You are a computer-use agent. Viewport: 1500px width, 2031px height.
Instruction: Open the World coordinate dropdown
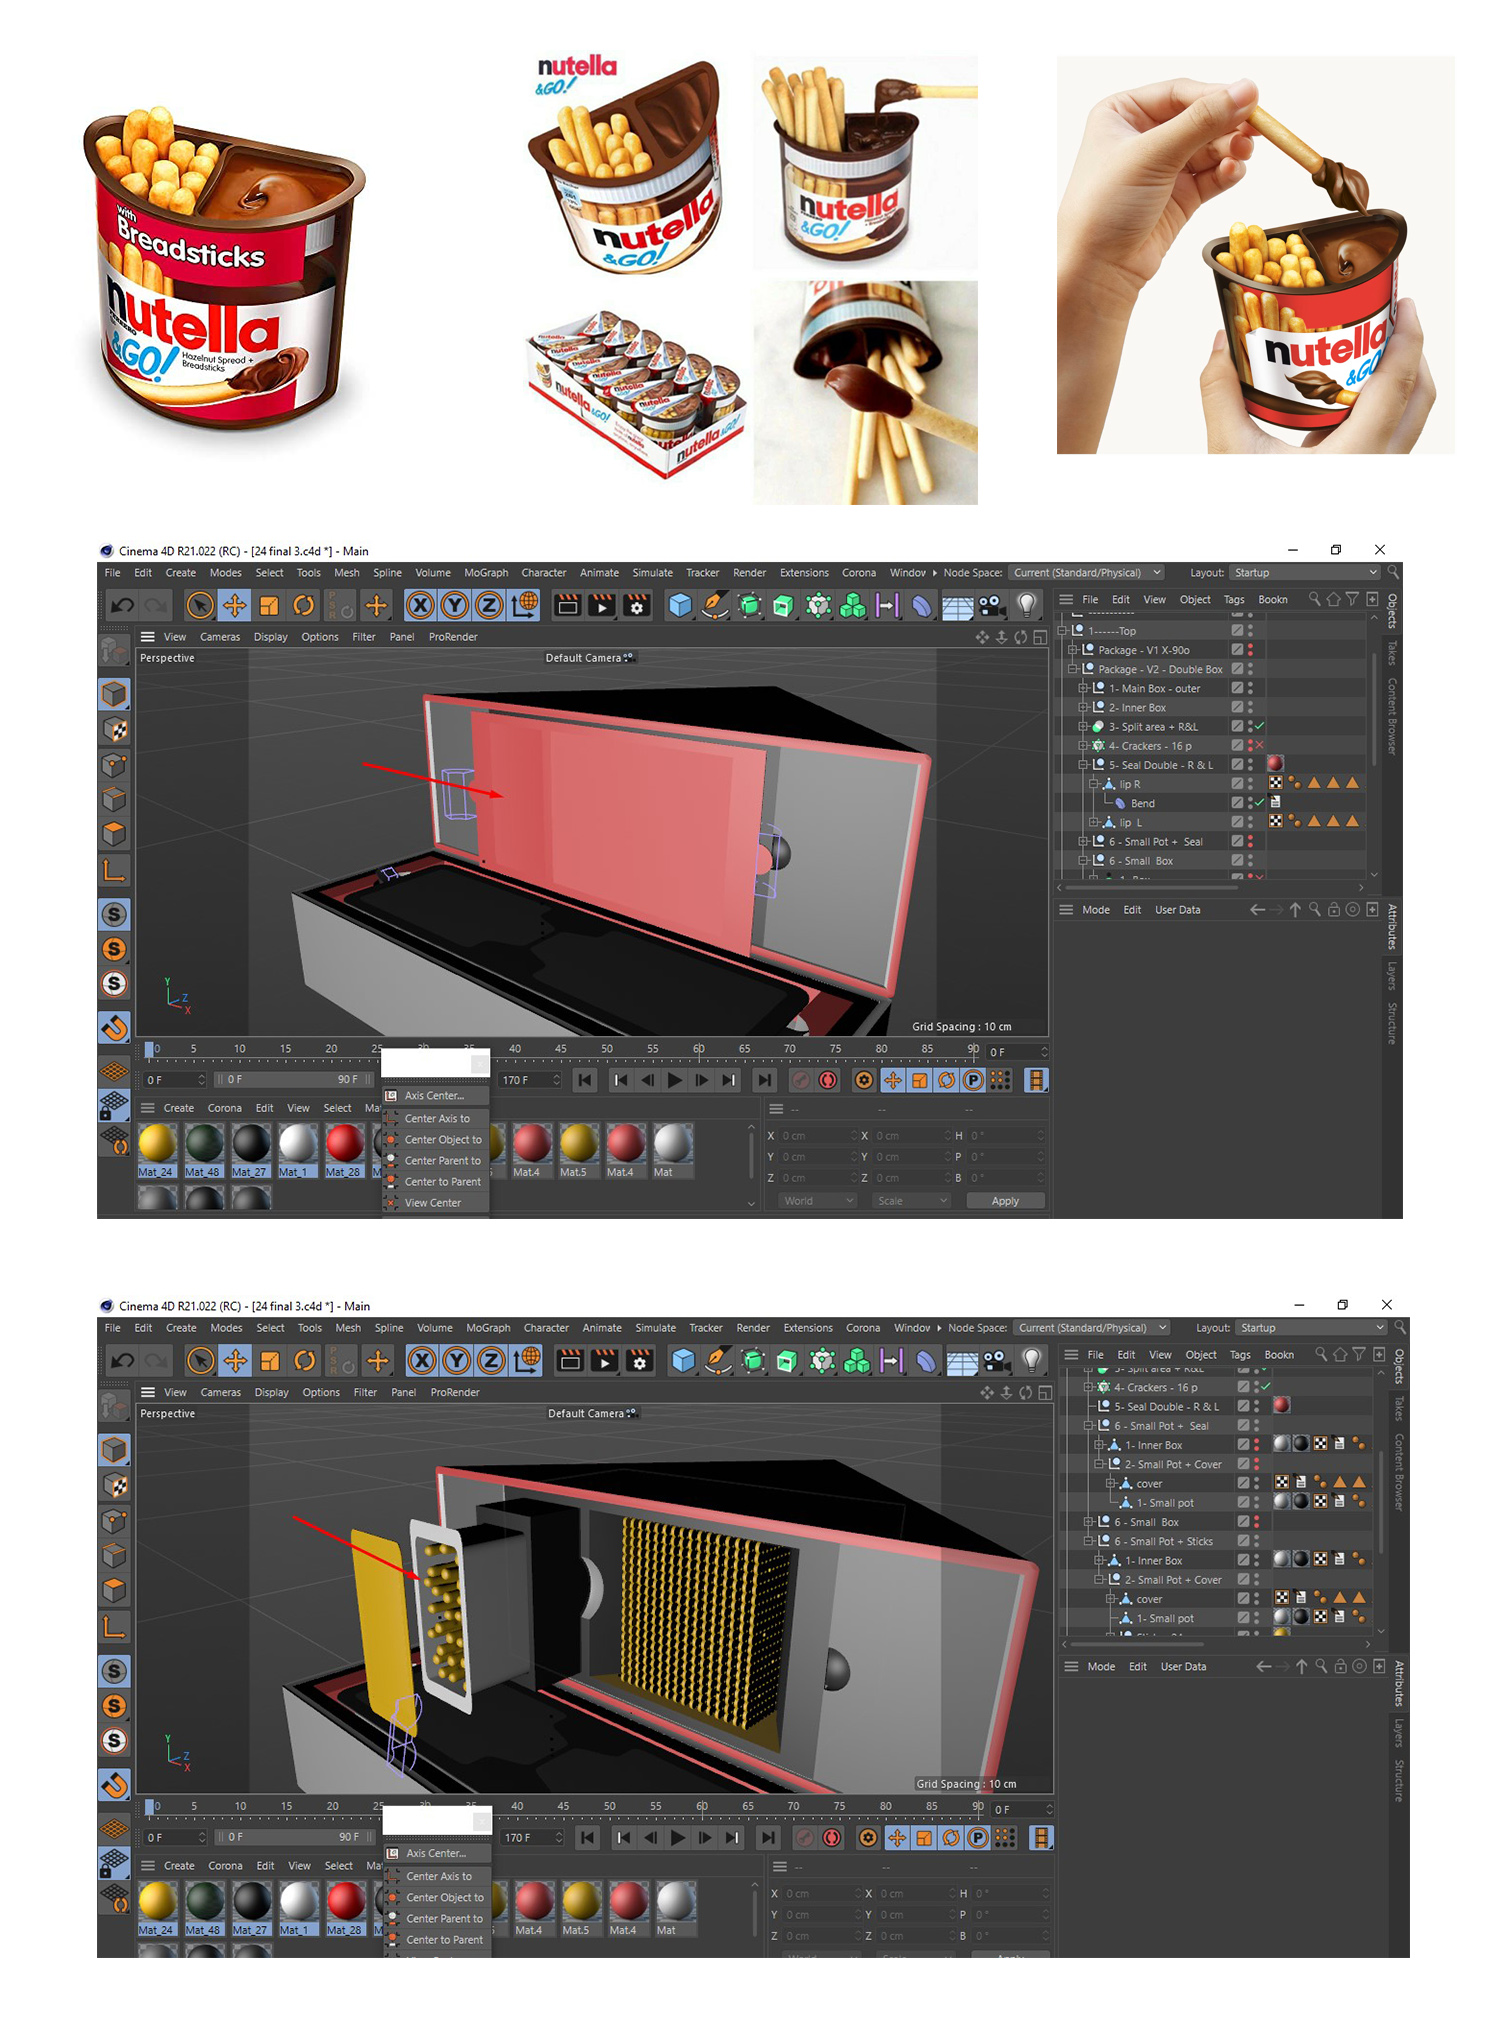[818, 1201]
